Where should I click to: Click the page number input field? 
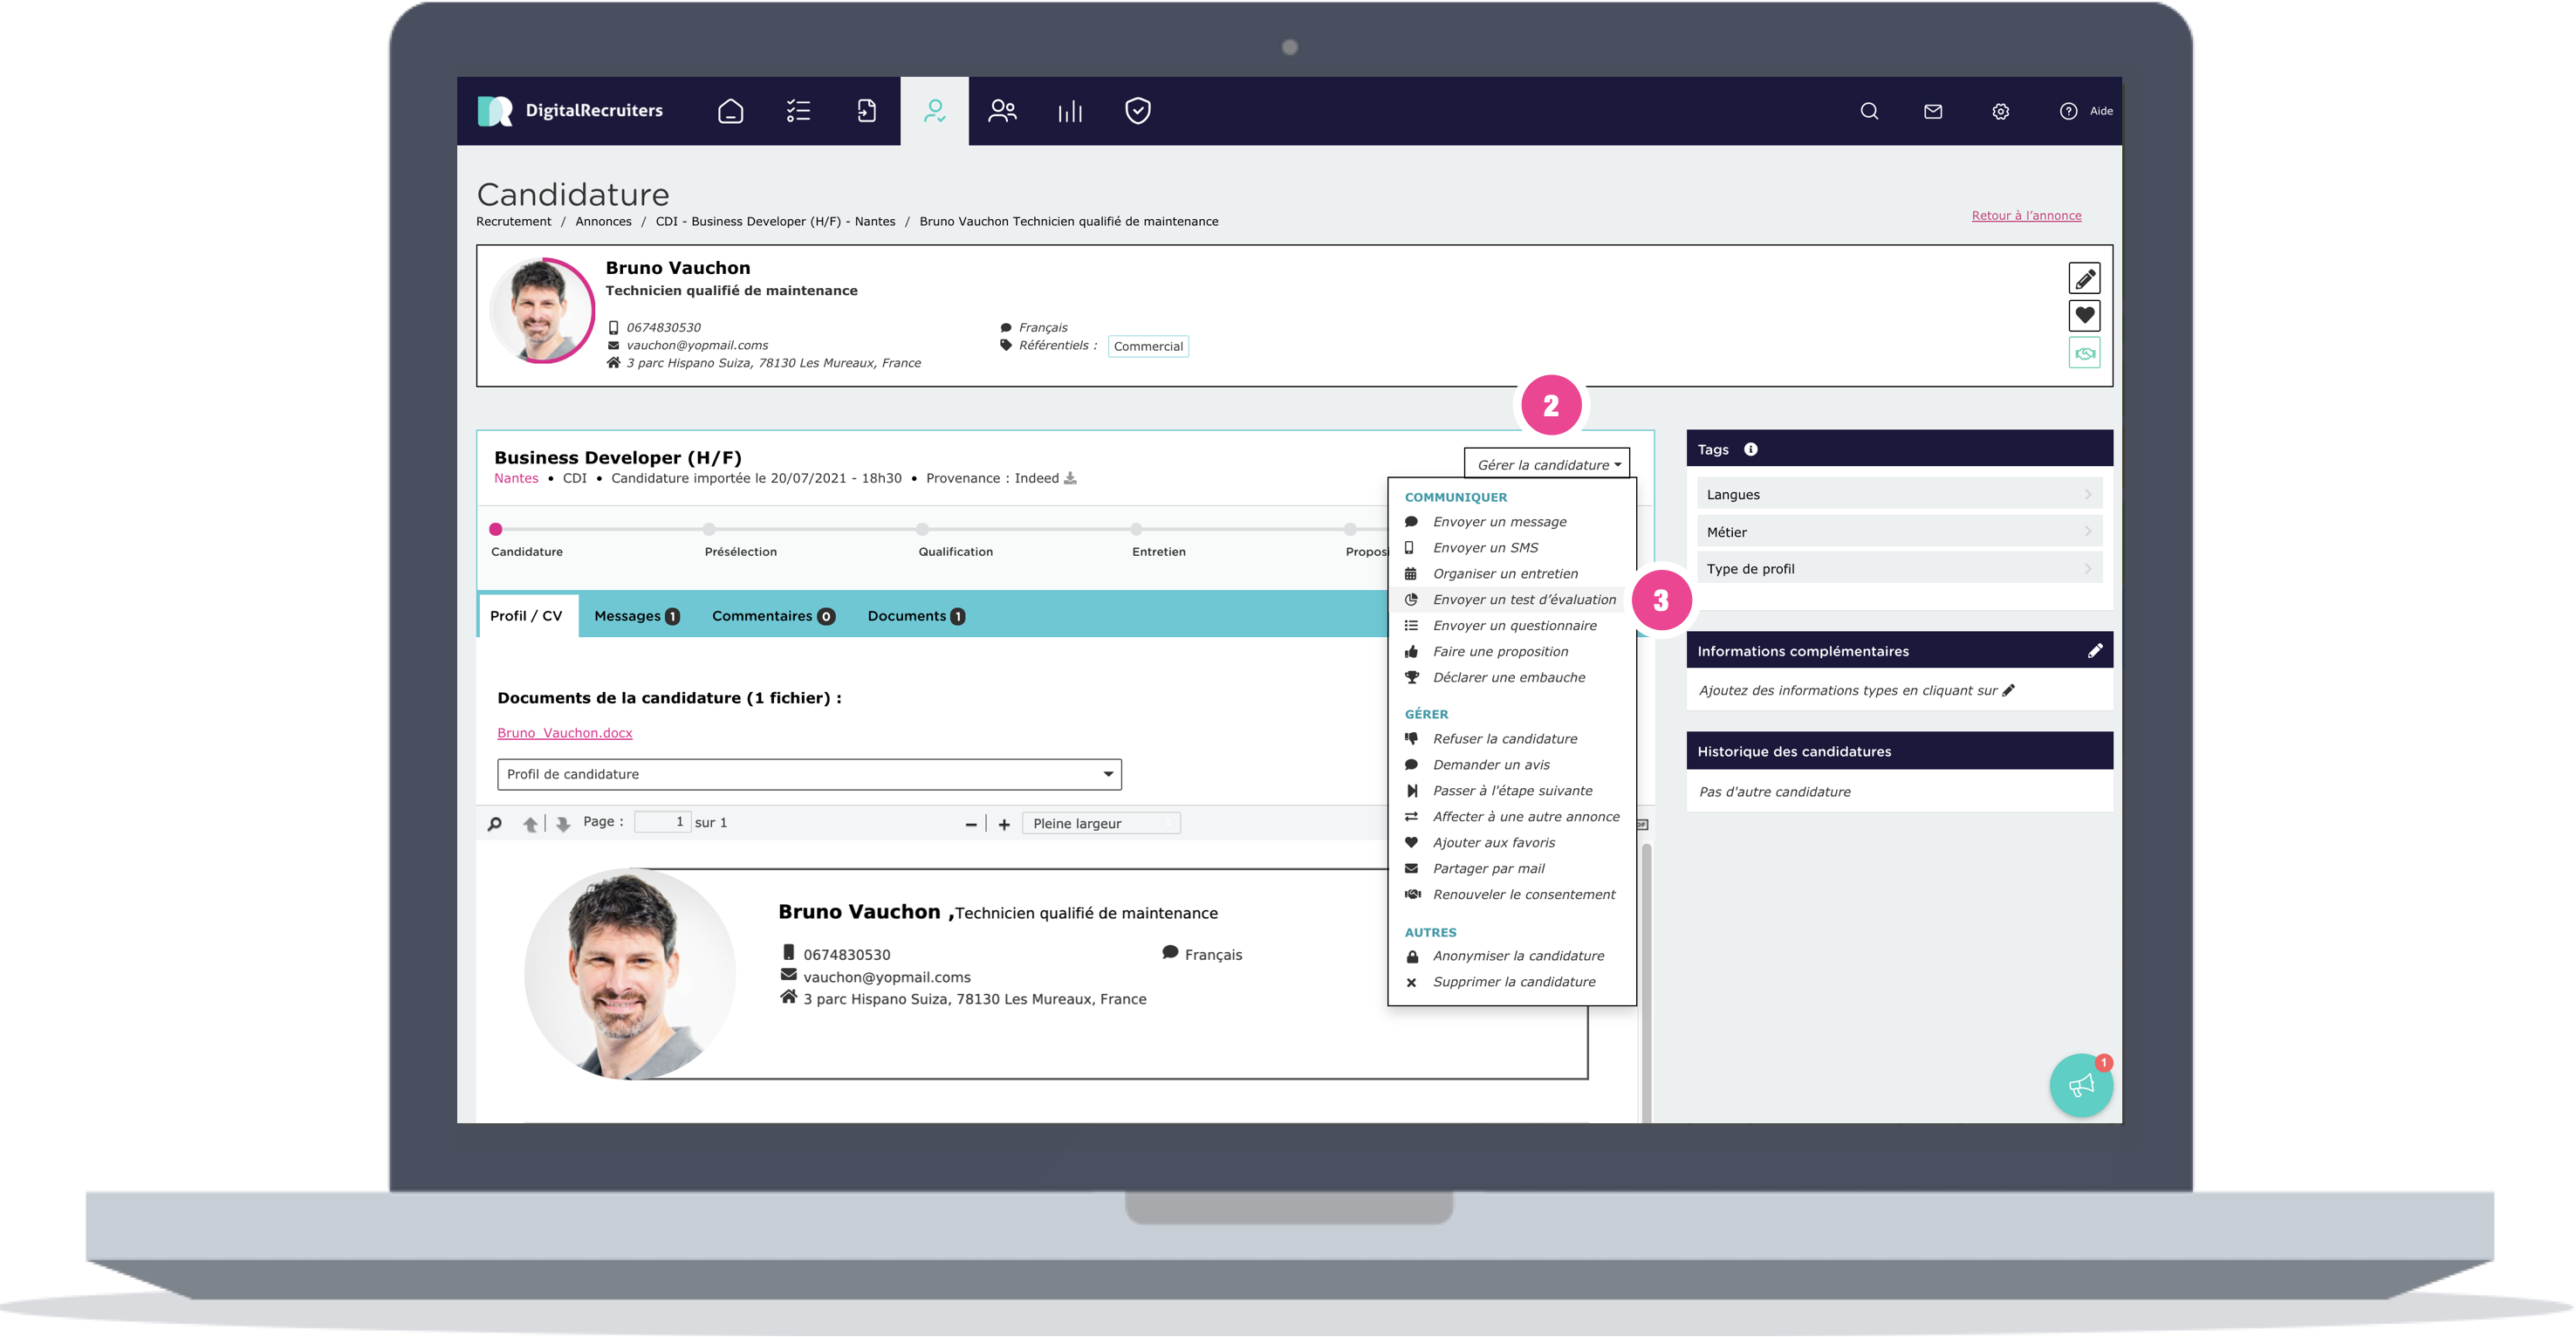(662, 822)
